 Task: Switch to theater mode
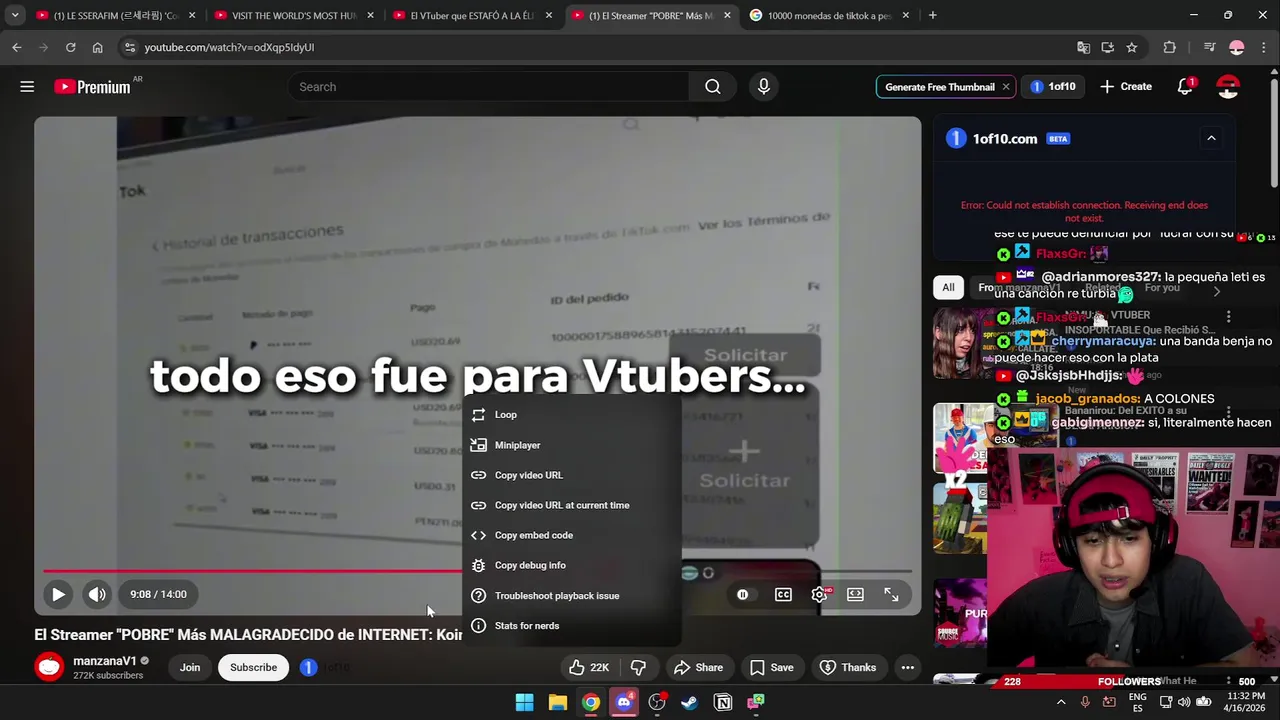pos(855,594)
